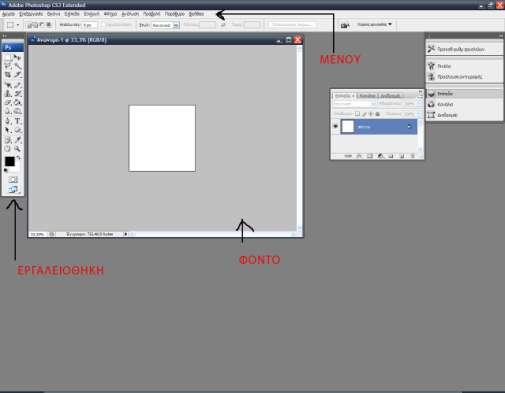Choose Intersect with Selection mode

(x=49, y=25)
